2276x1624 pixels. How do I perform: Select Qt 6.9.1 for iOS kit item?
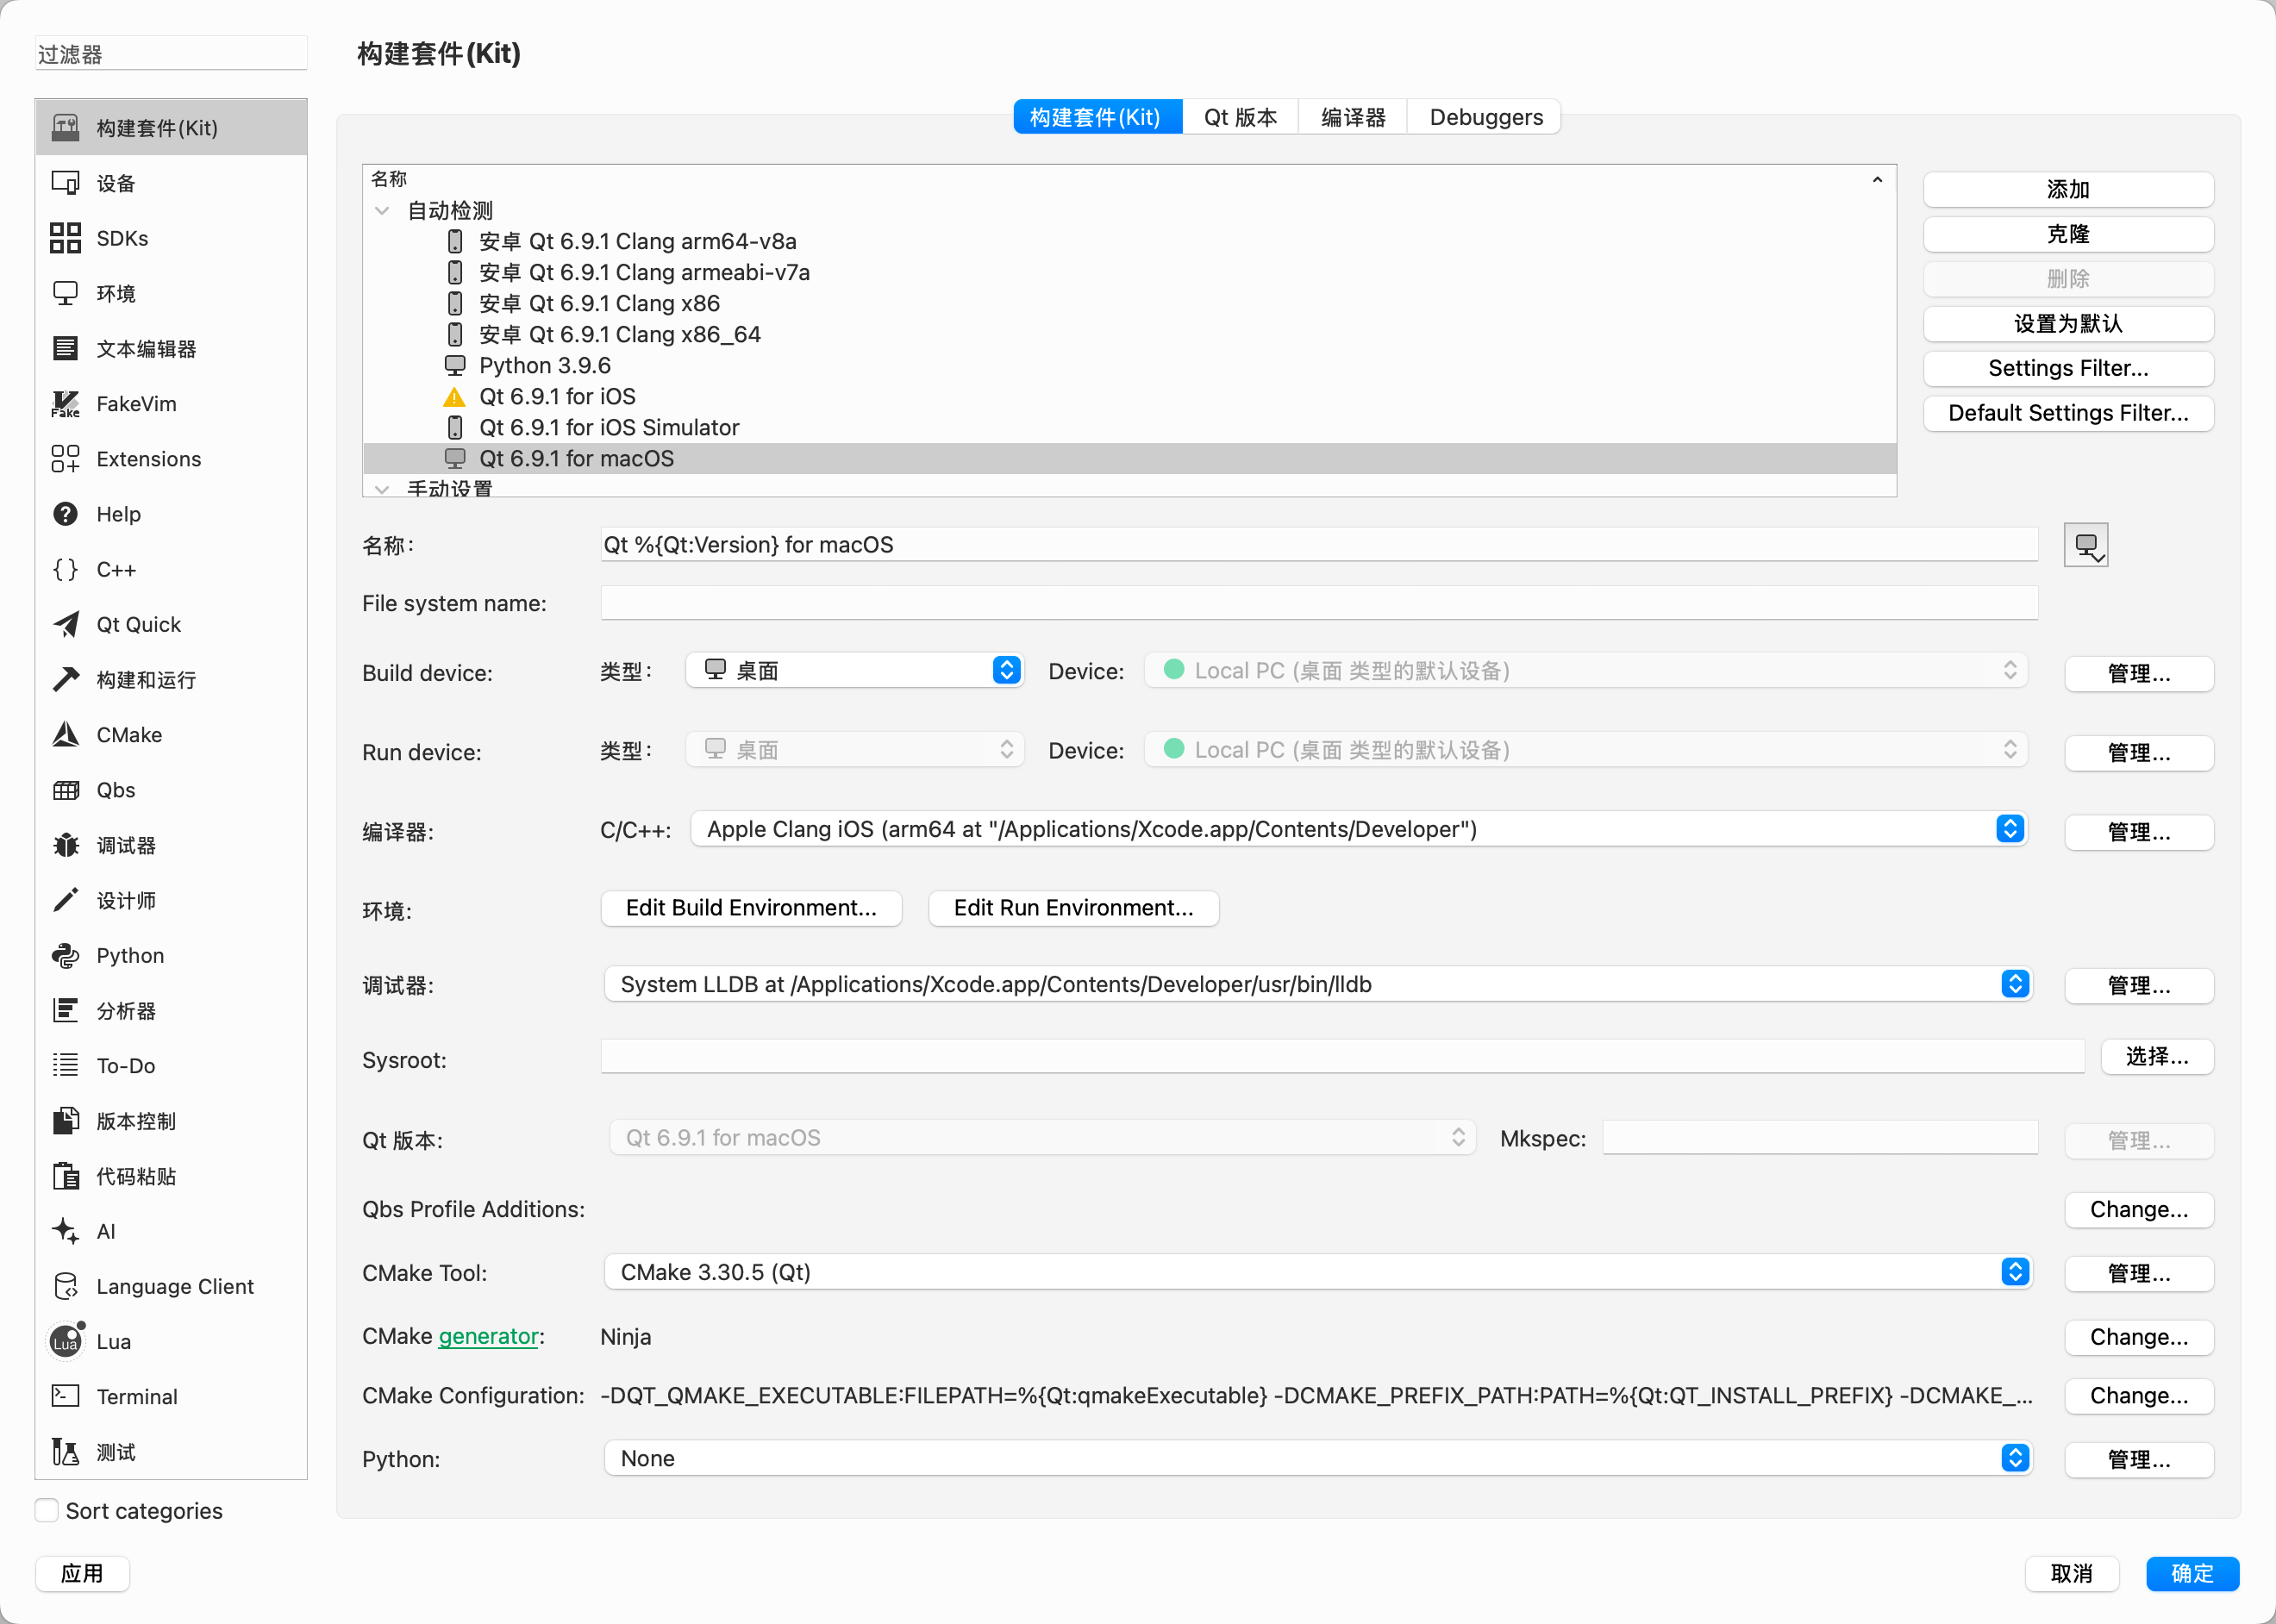[x=557, y=396]
